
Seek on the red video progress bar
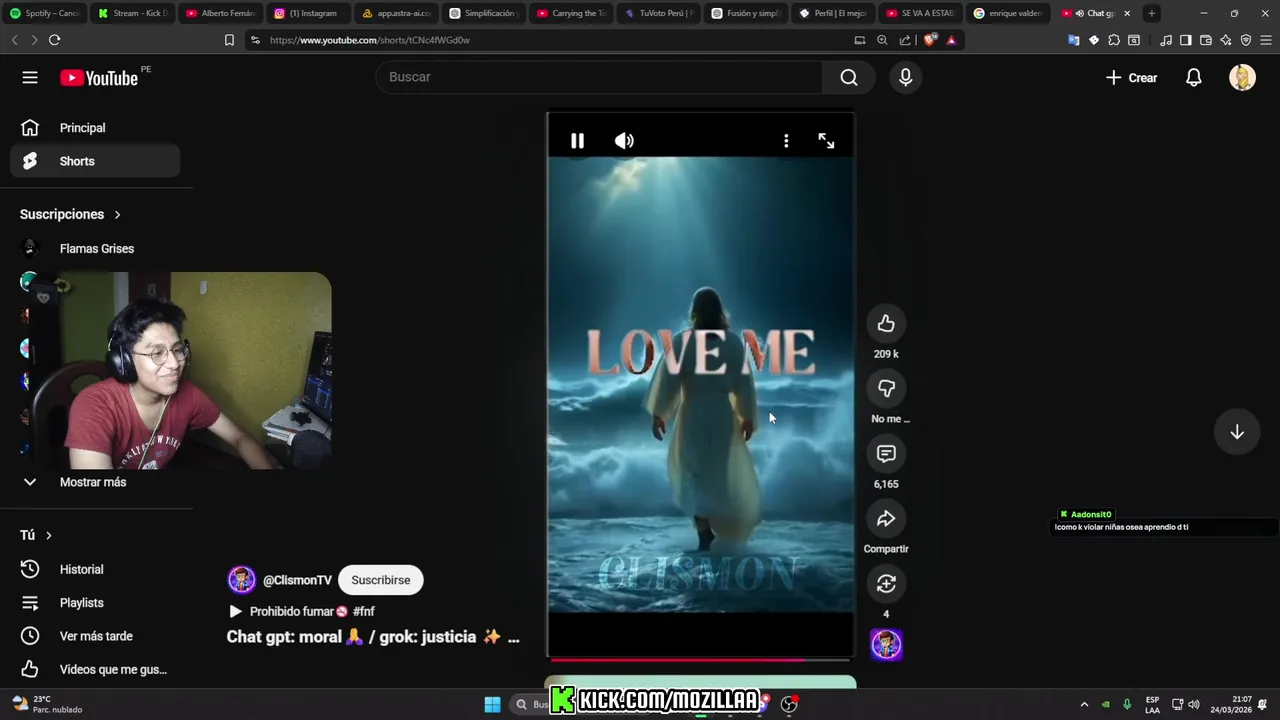point(700,659)
